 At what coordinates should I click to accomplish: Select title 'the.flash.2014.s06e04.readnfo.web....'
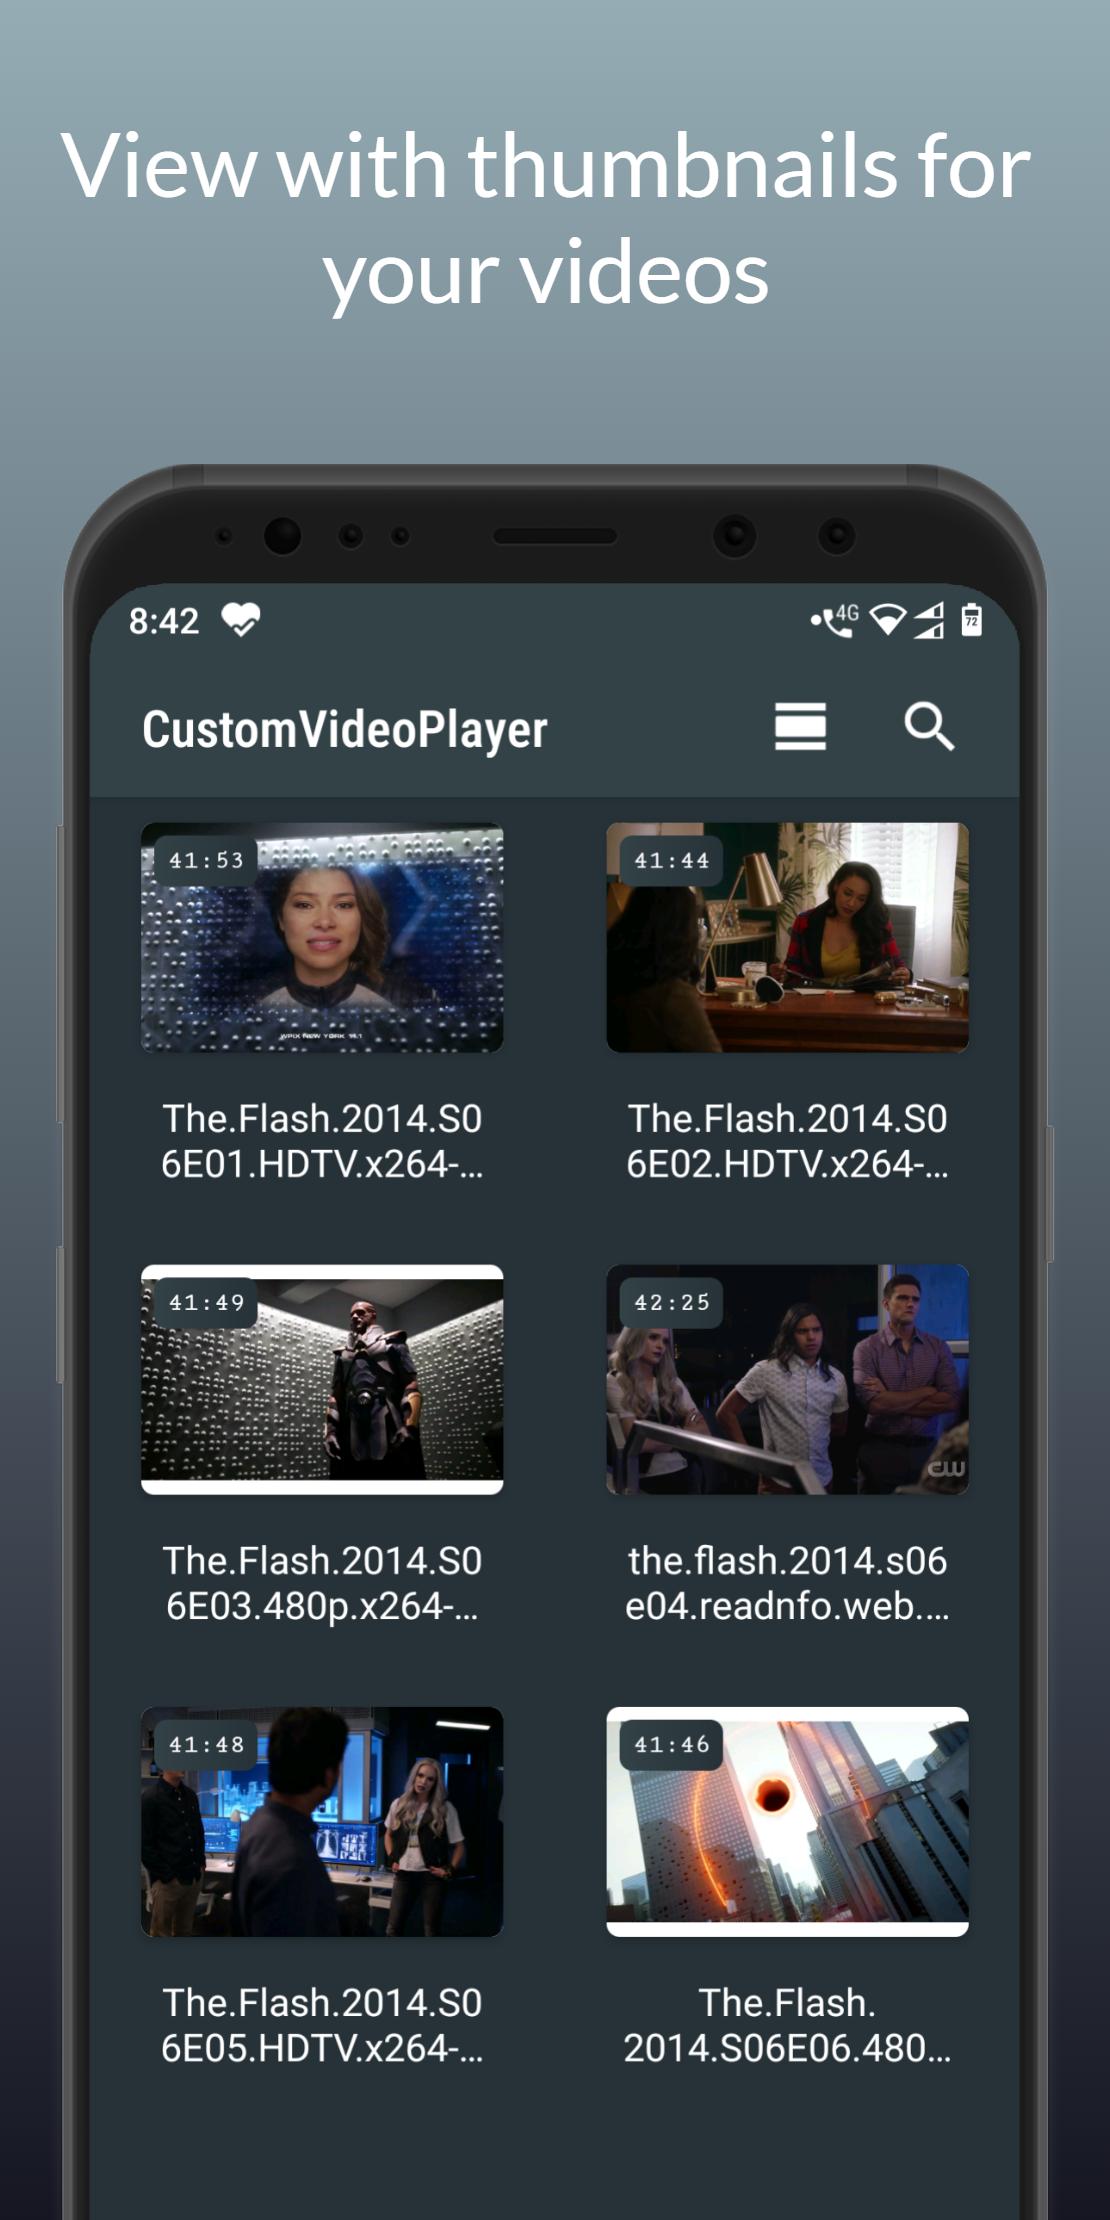787,1583
